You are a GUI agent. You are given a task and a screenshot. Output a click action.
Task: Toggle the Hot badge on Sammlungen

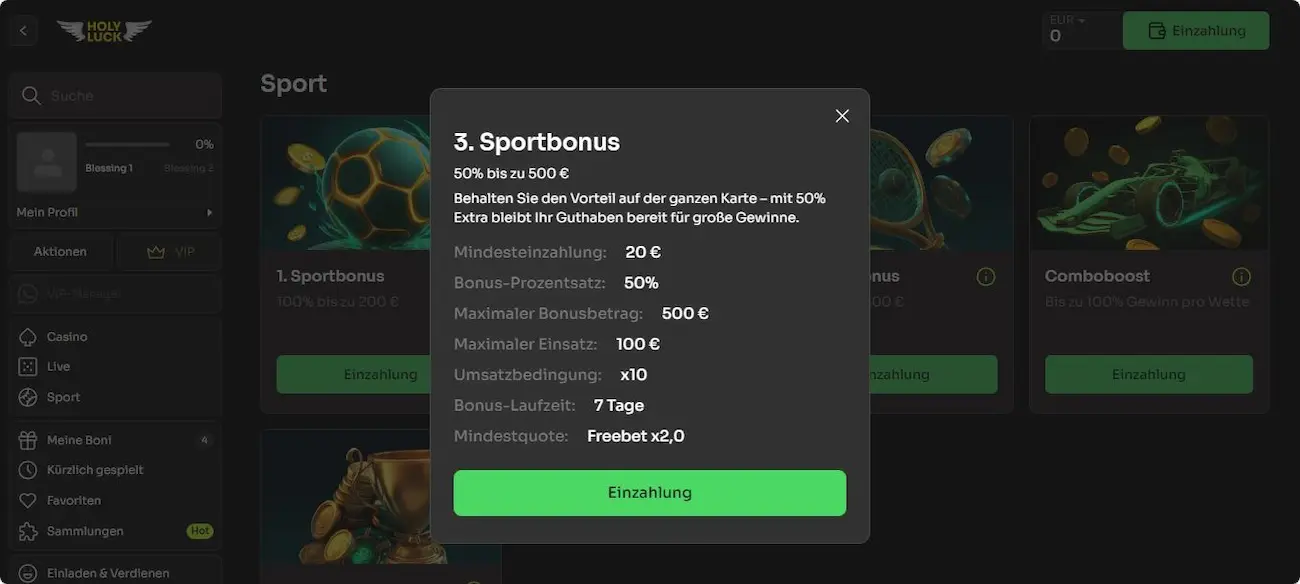click(200, 531)
